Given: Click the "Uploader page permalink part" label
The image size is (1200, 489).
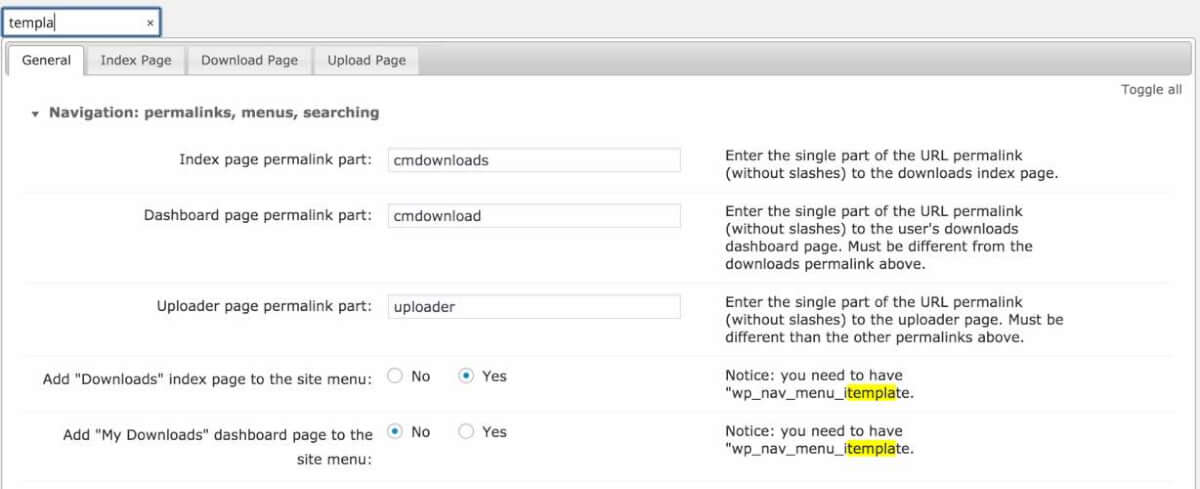Looking at the screenshot, I should [x=264, y=306].
